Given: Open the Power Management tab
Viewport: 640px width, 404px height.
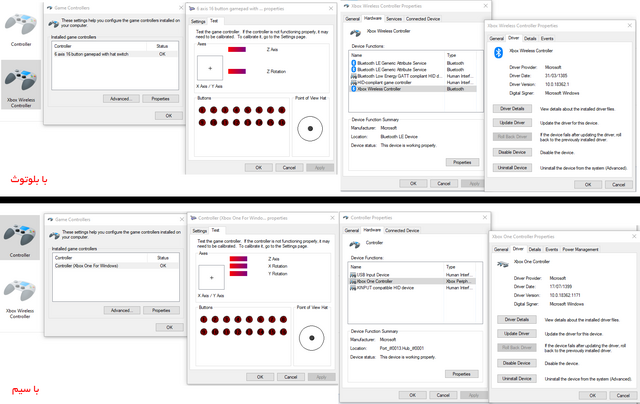Looking at the screenshot, I should point(580,249).
